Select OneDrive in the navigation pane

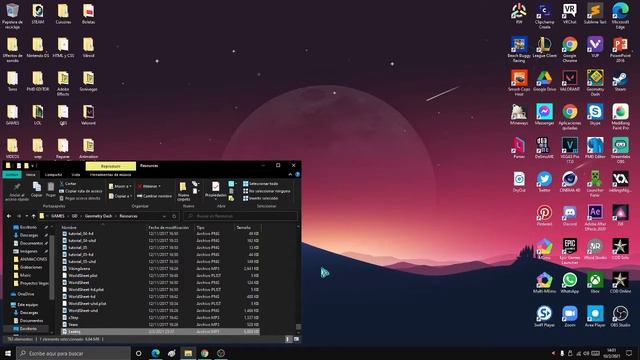[x=22, y=294]
